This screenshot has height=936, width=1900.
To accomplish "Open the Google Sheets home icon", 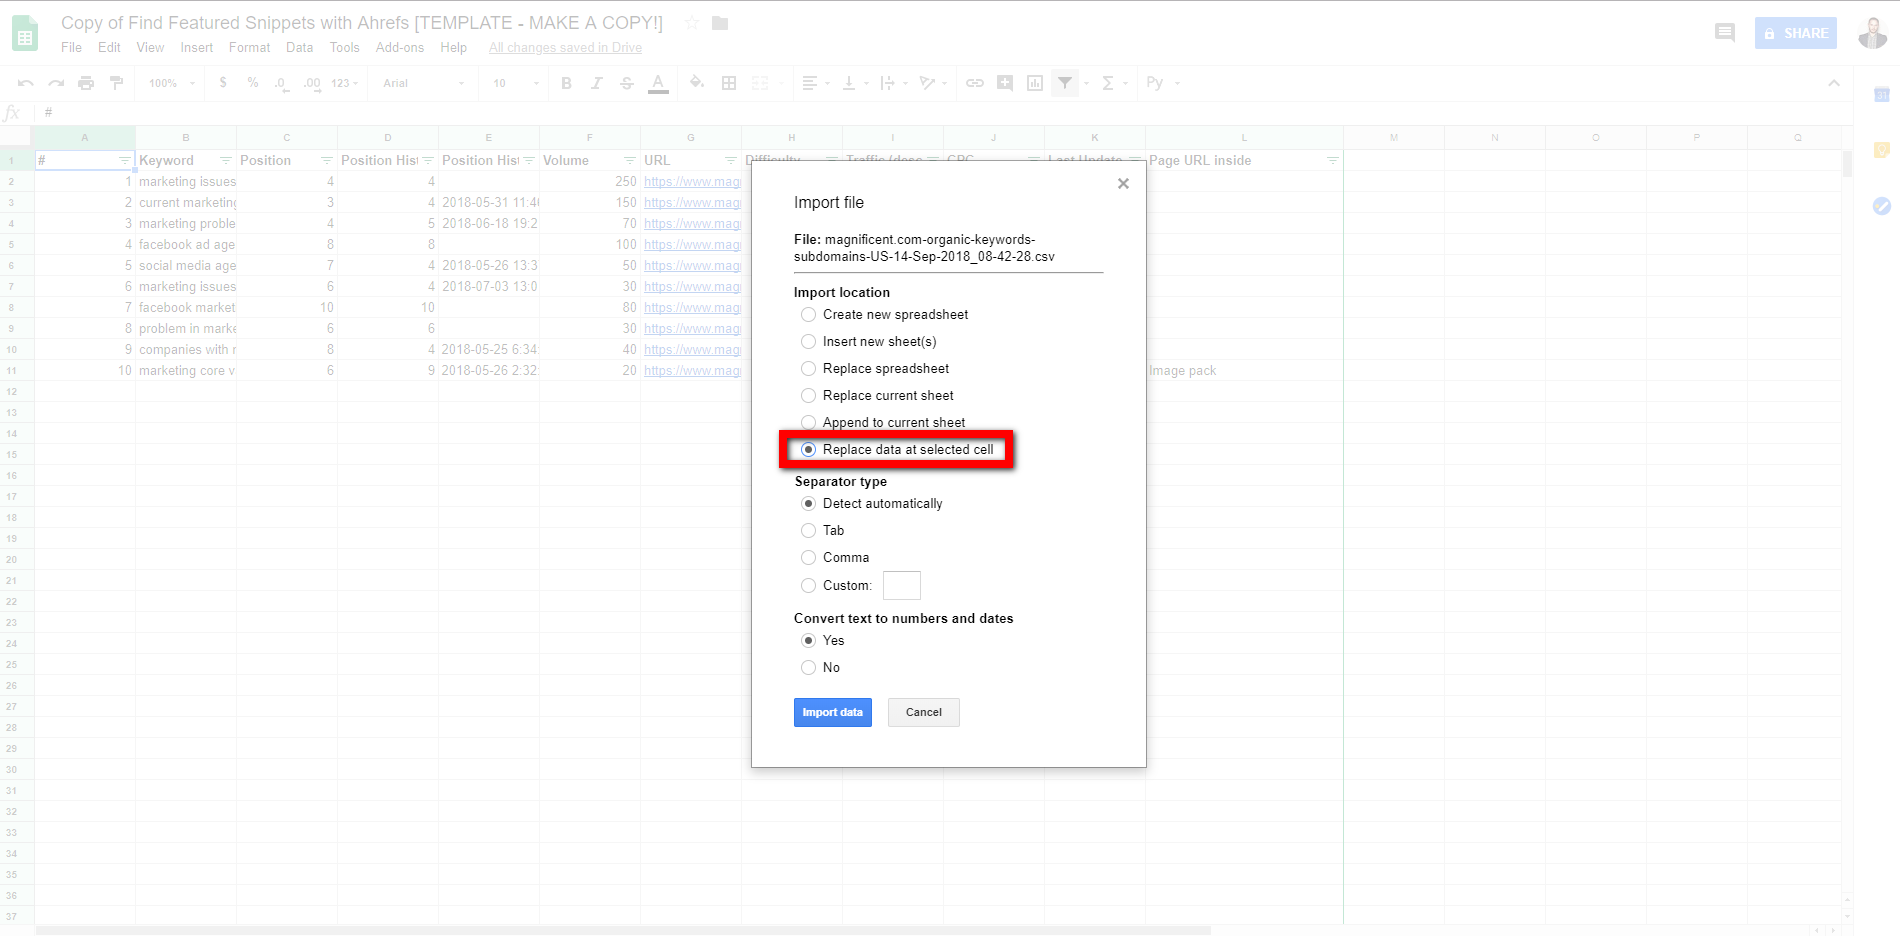I will [25, 33].
